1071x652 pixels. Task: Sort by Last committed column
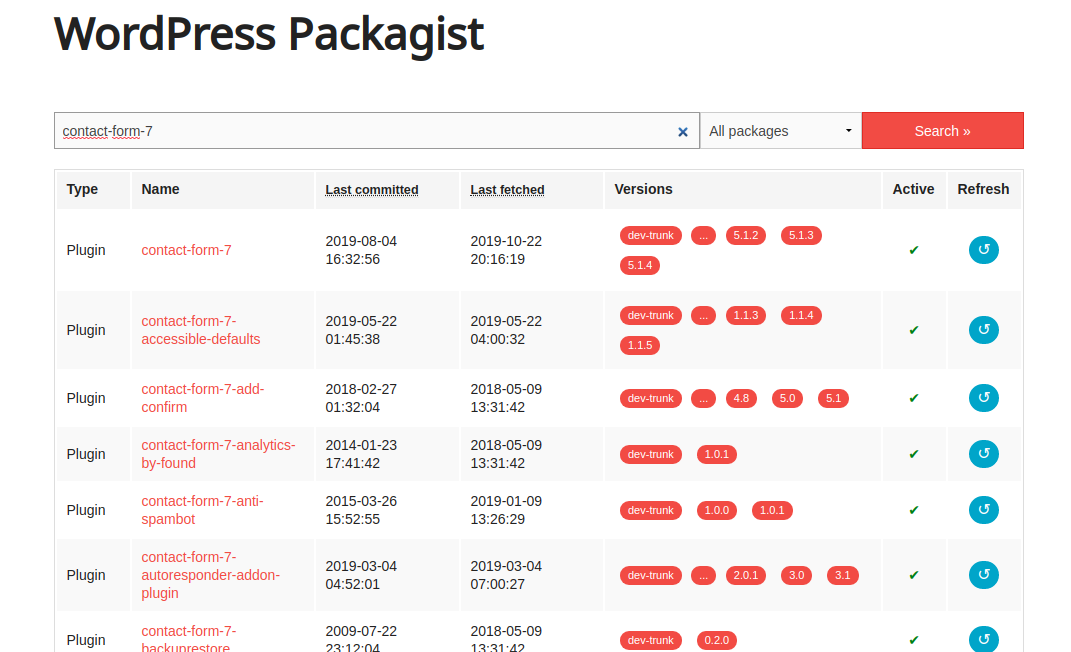click(372, 189)
